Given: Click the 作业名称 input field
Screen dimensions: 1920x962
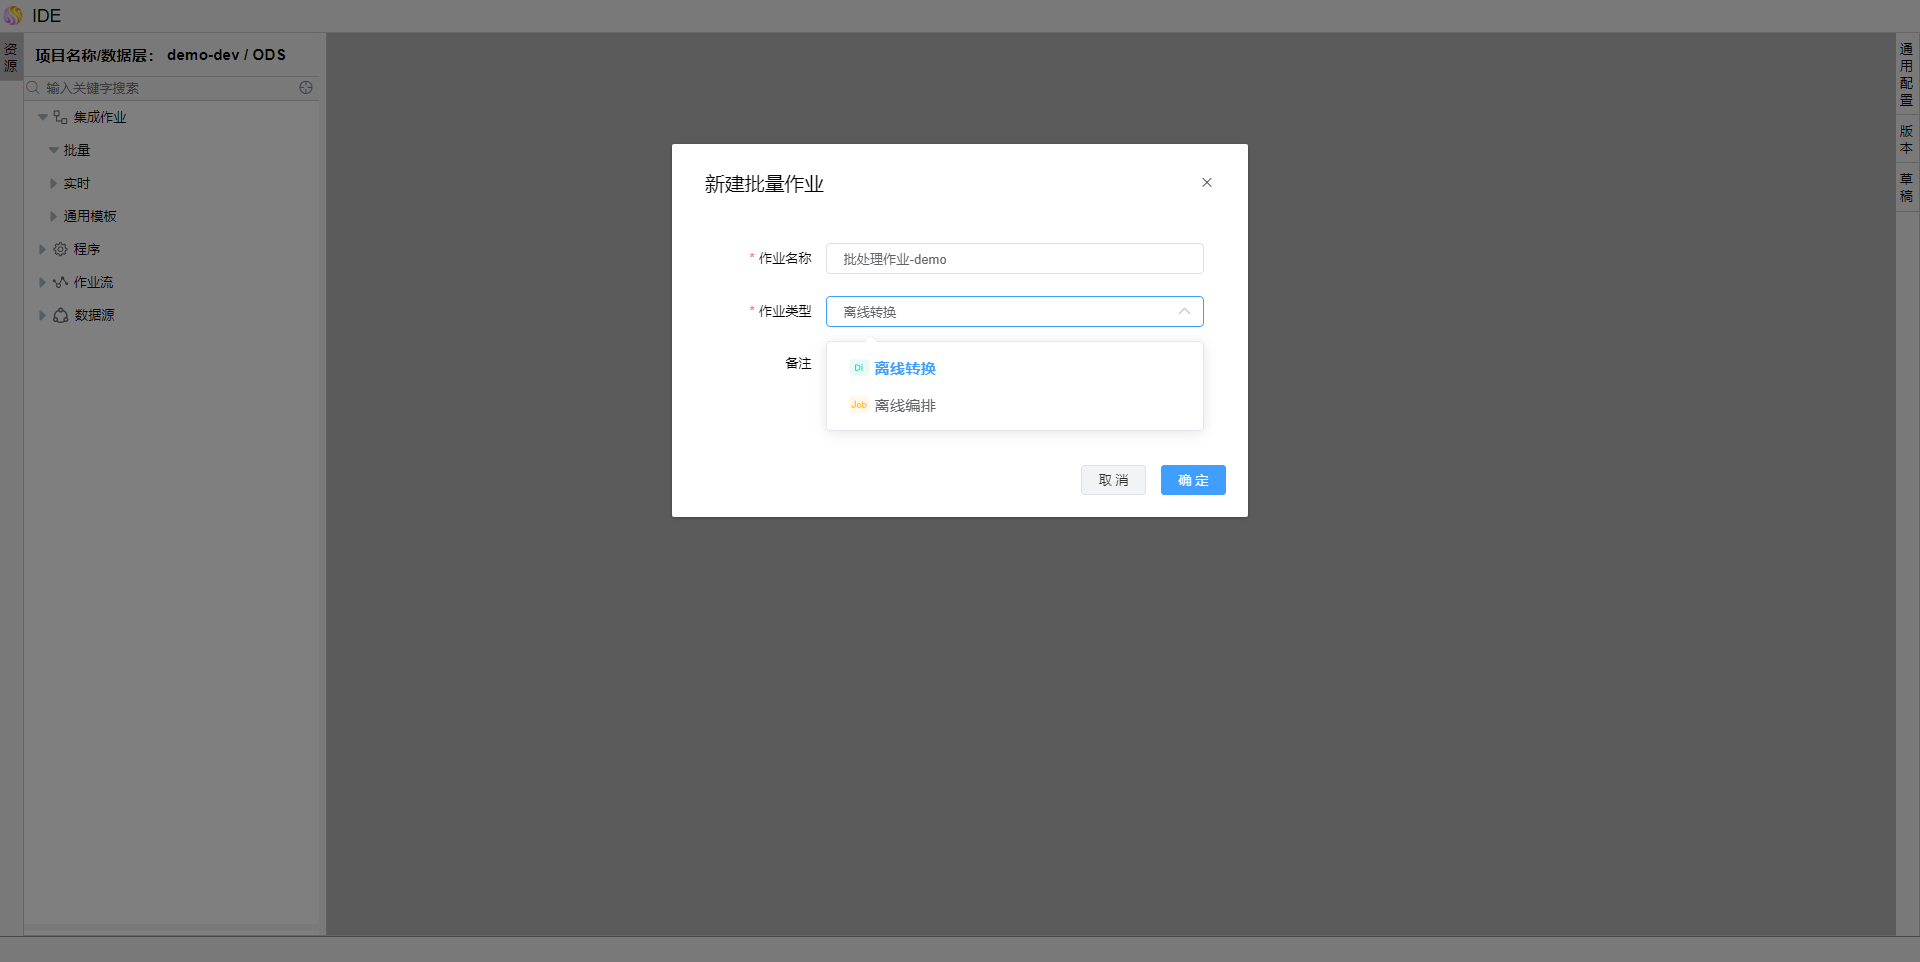Looking at the screenshot, I should pos(1014,259).
